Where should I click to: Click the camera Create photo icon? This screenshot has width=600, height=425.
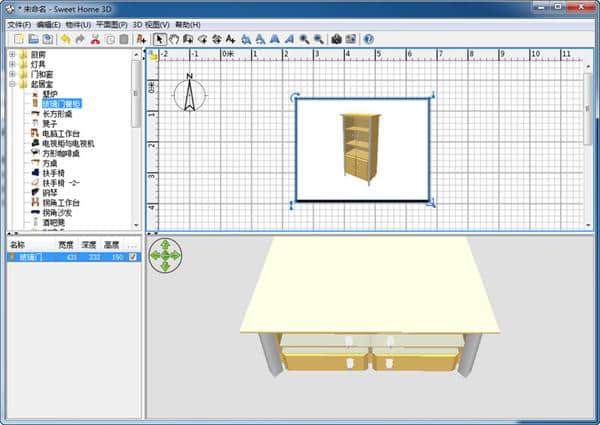coord(336,38)
